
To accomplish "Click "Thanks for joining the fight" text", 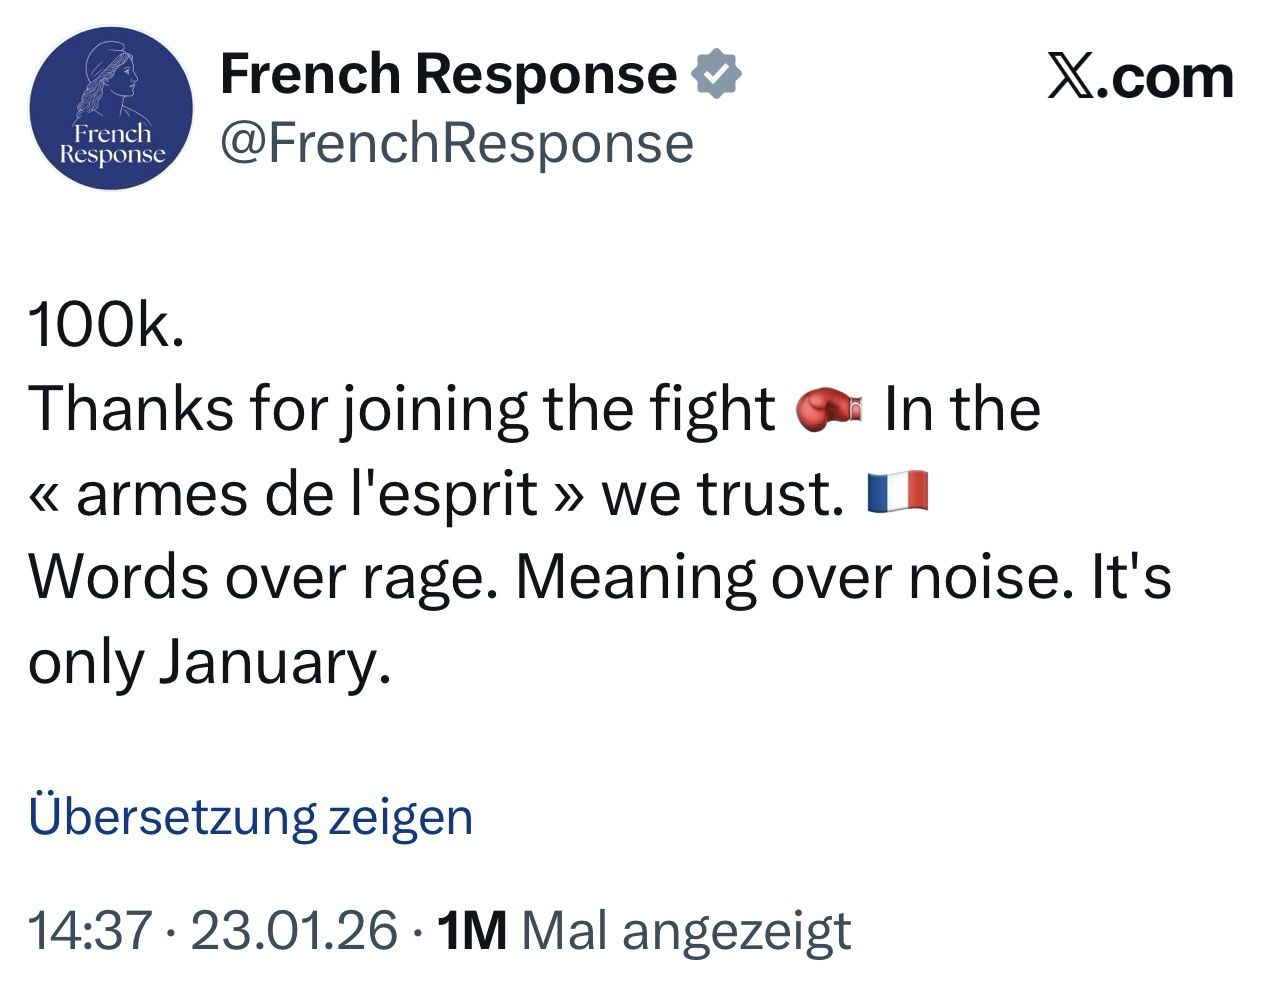I will pyautogui.click(x=402, y=410).
